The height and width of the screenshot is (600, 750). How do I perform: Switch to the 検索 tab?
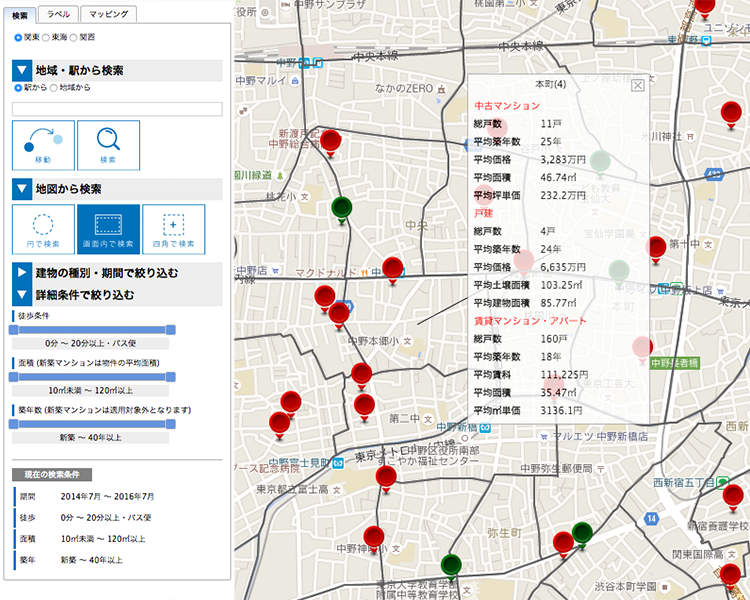(x=20, y=15)
